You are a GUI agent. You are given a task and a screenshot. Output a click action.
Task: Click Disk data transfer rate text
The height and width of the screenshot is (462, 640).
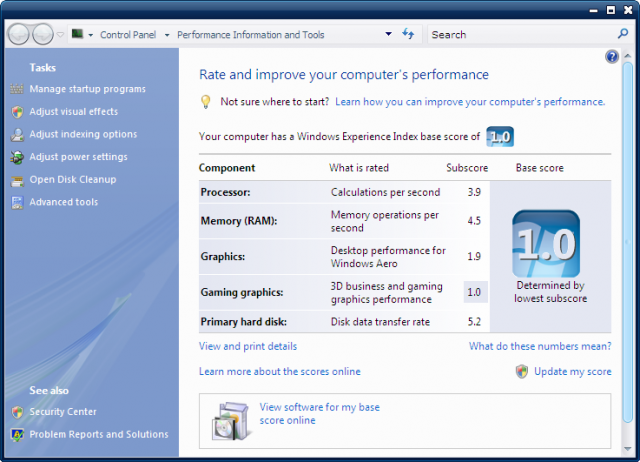(x=380, y=322)
